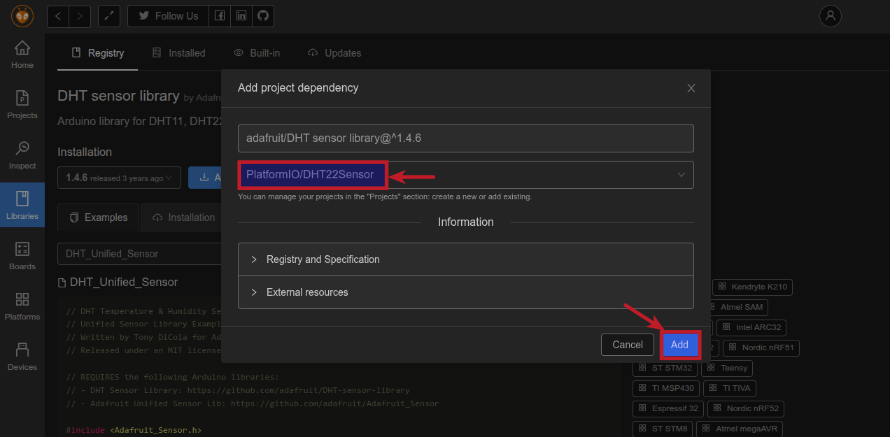890x437 pixels.
Task: Click the GitHub icon in top toolbar
Action: click(x=262, y=16)
